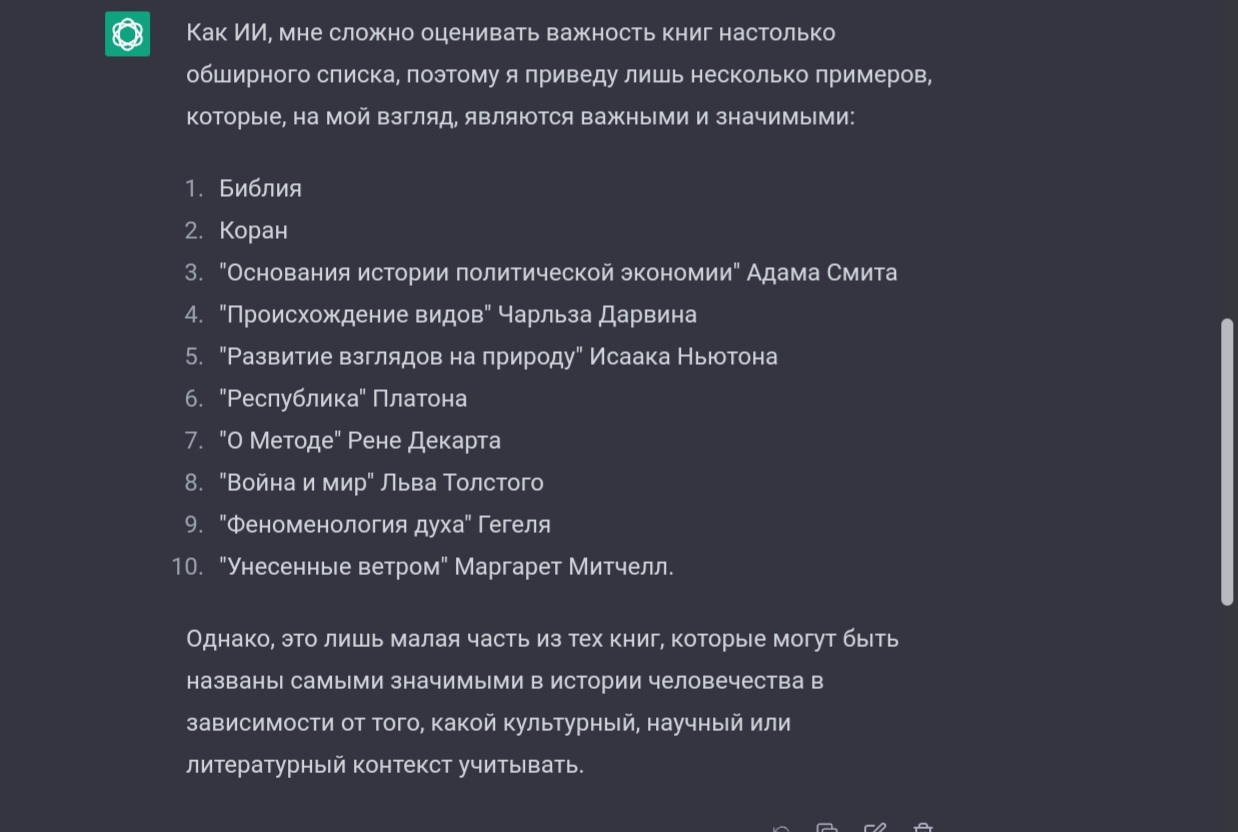
Task: Click the list item 'Коран'
Action: tap(253, 230)
